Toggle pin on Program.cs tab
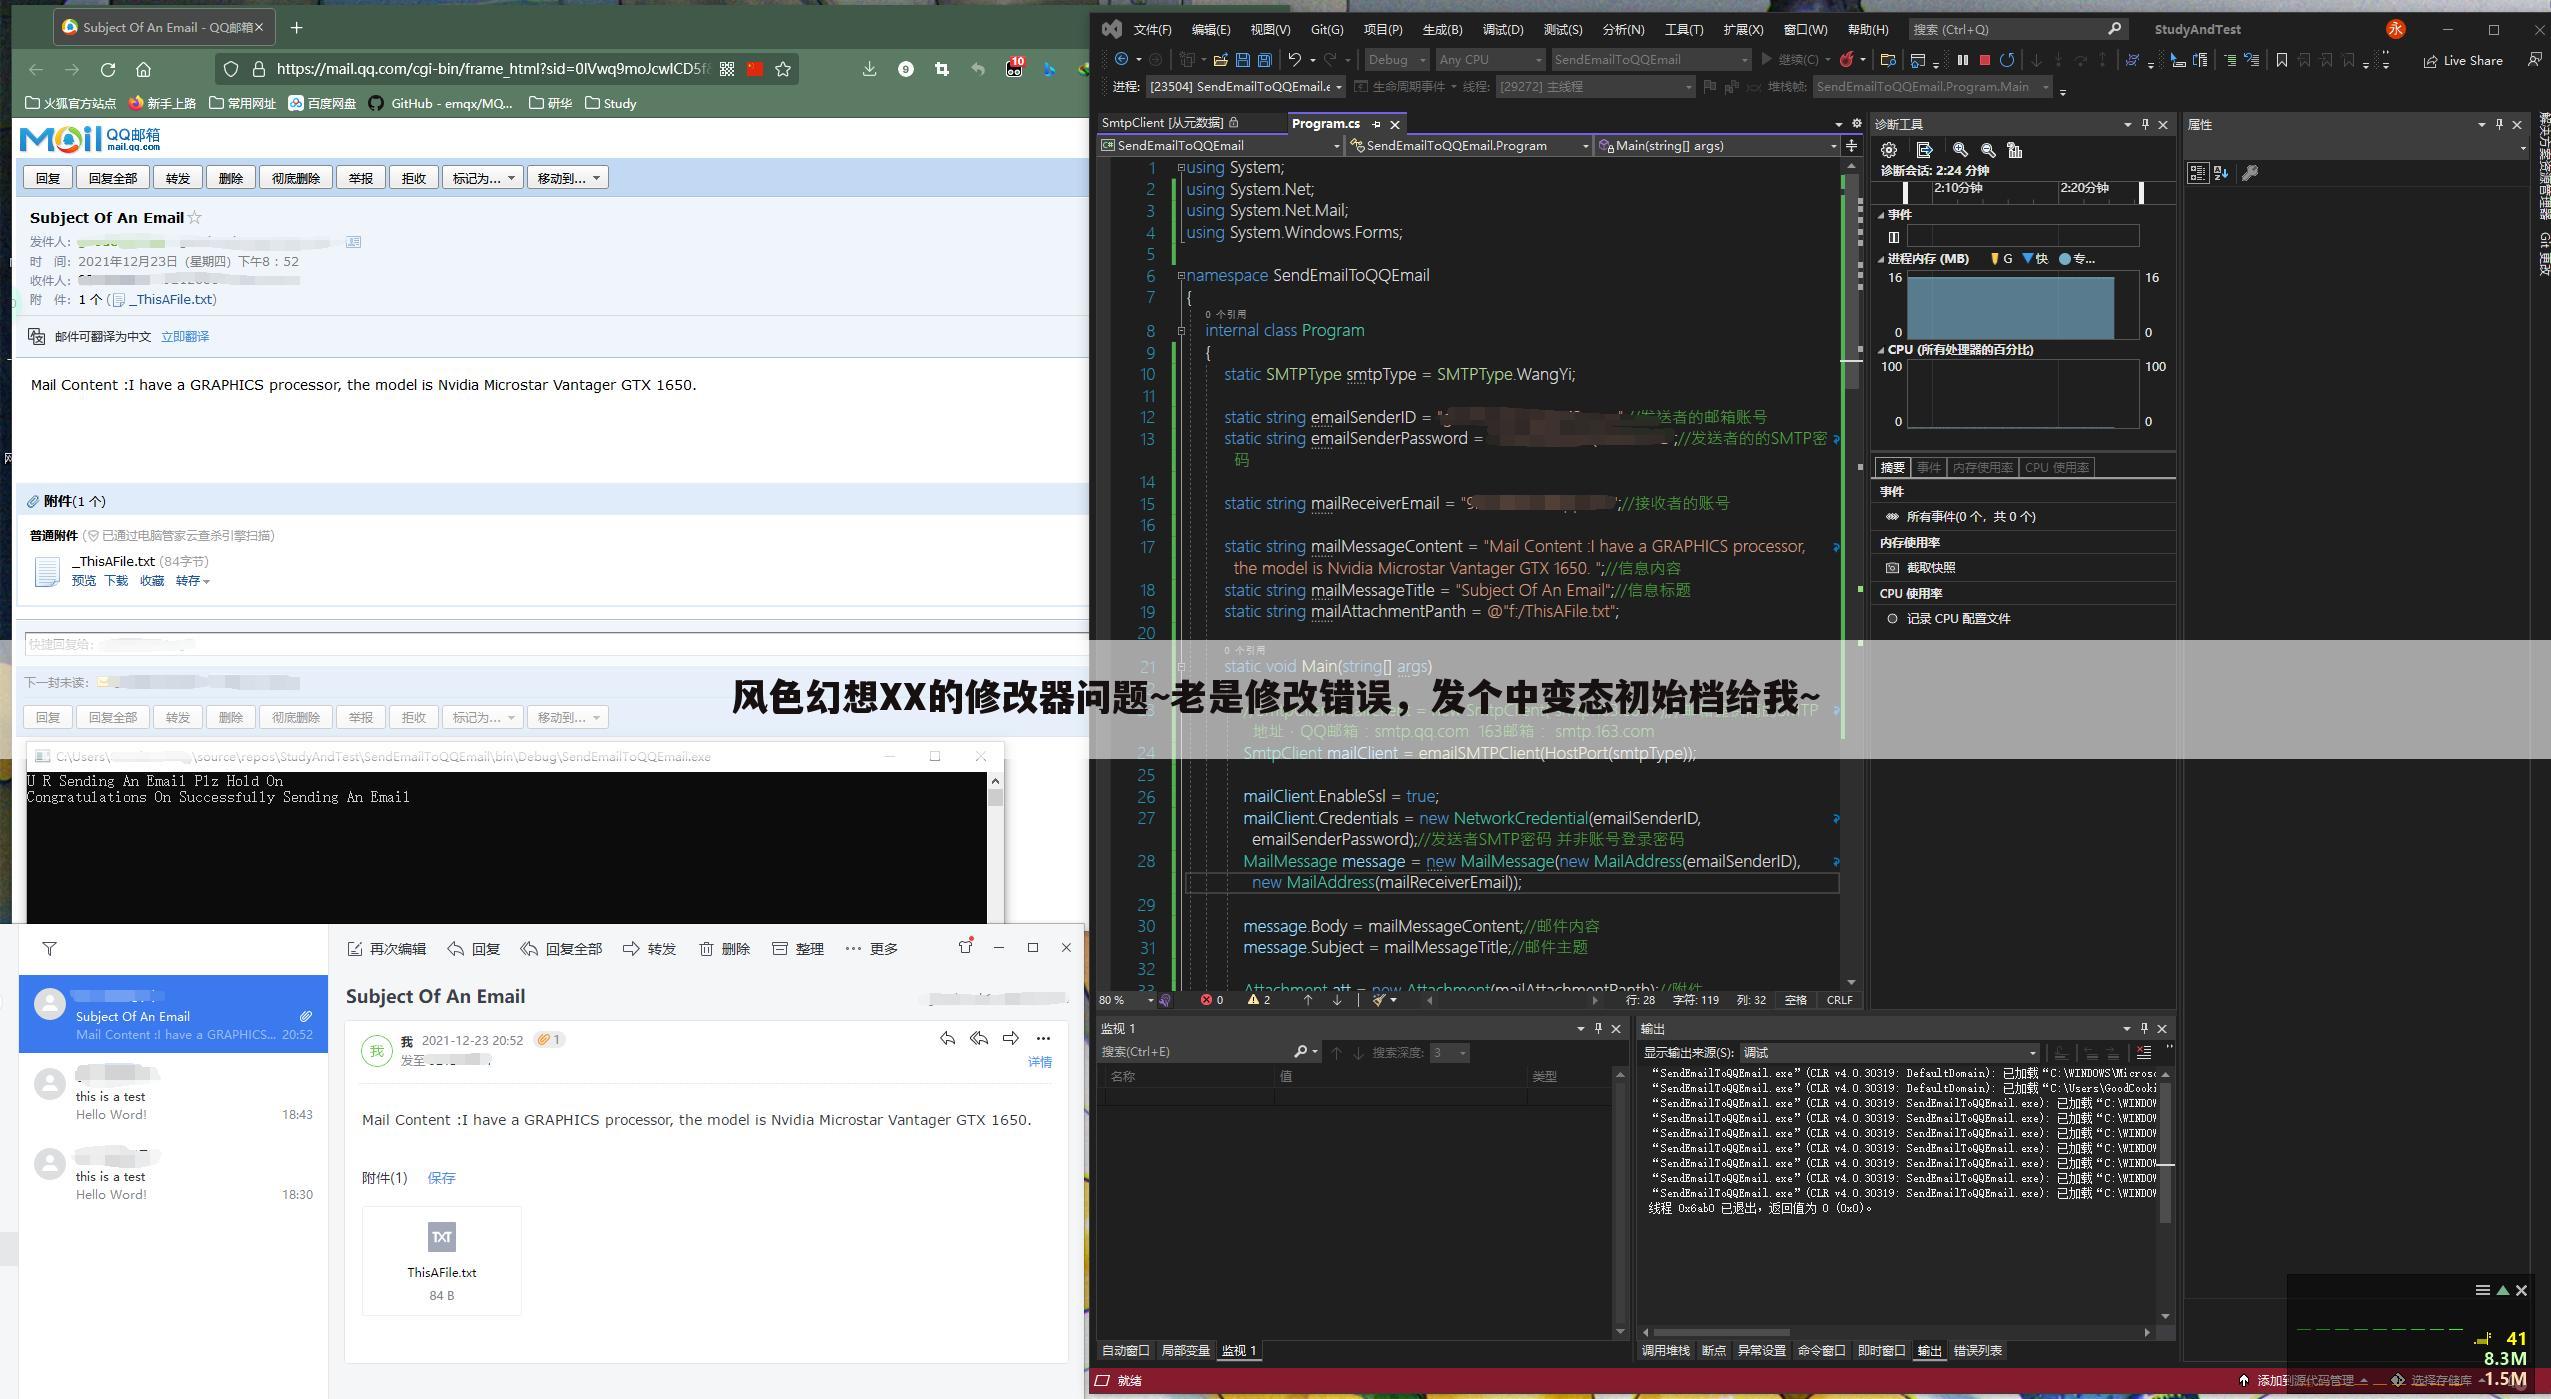2551x1399 pixels. pyautogui.click(x=1376, y=124)
